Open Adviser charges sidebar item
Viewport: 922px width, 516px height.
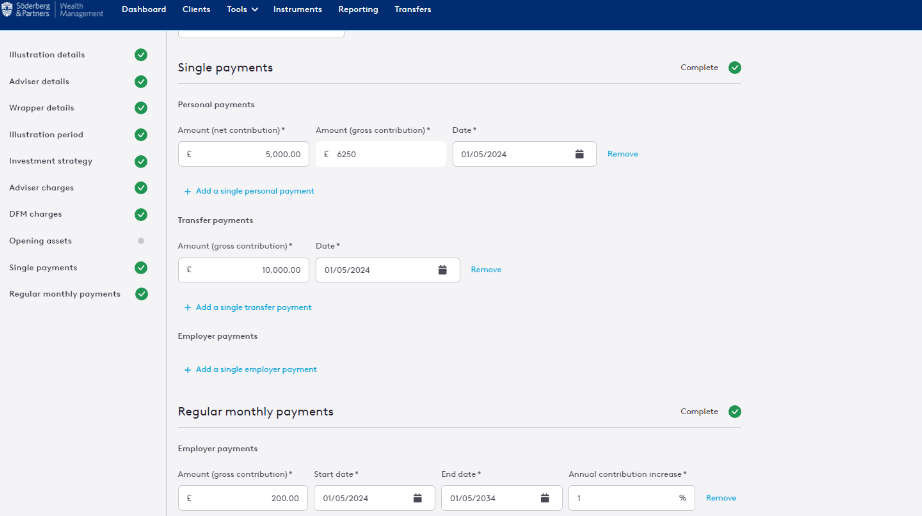tap(41, 188)
